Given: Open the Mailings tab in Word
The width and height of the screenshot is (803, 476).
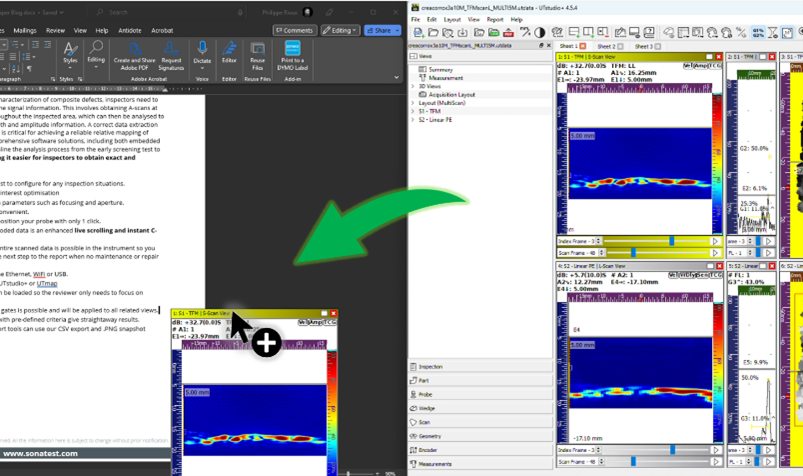Looking at the screenshot, I should tap(25, 30).
